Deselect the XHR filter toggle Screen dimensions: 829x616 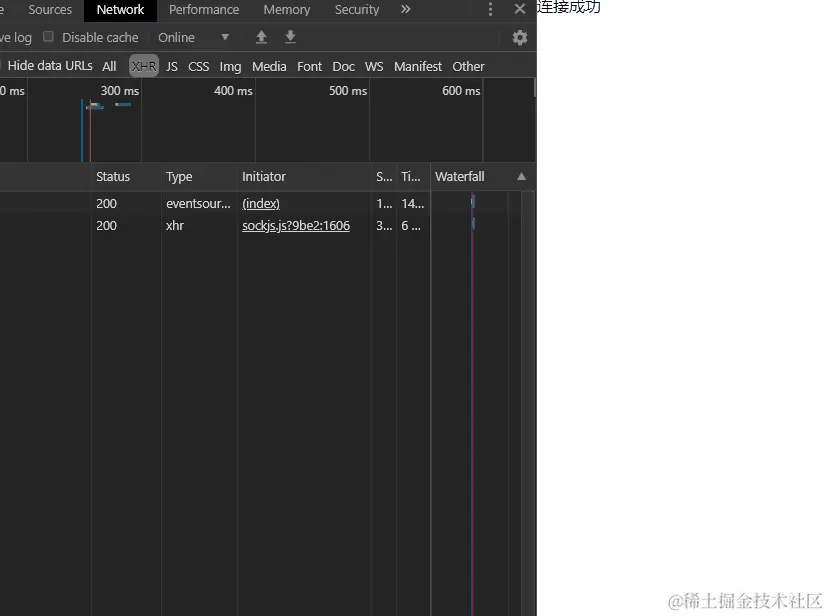click(143, 66)
